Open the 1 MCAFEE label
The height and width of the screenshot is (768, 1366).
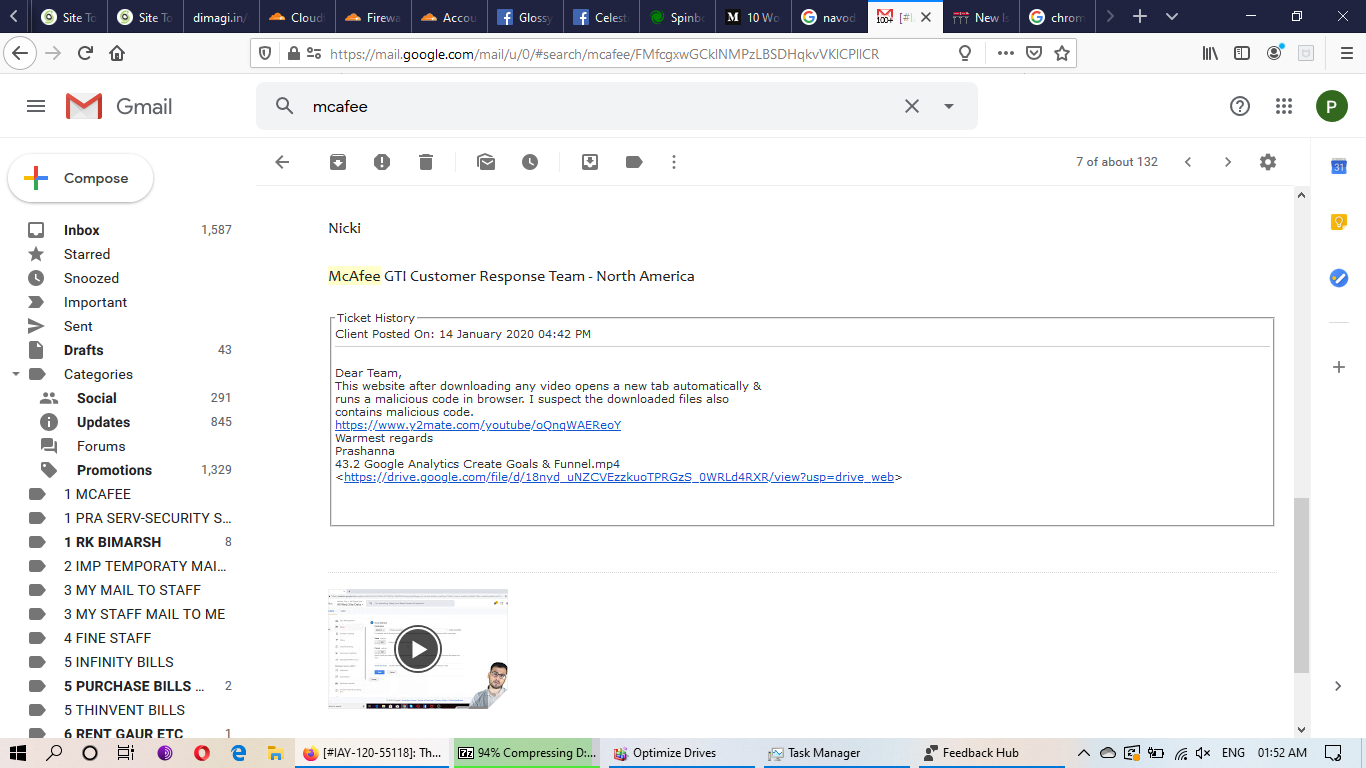pos(97,494)
